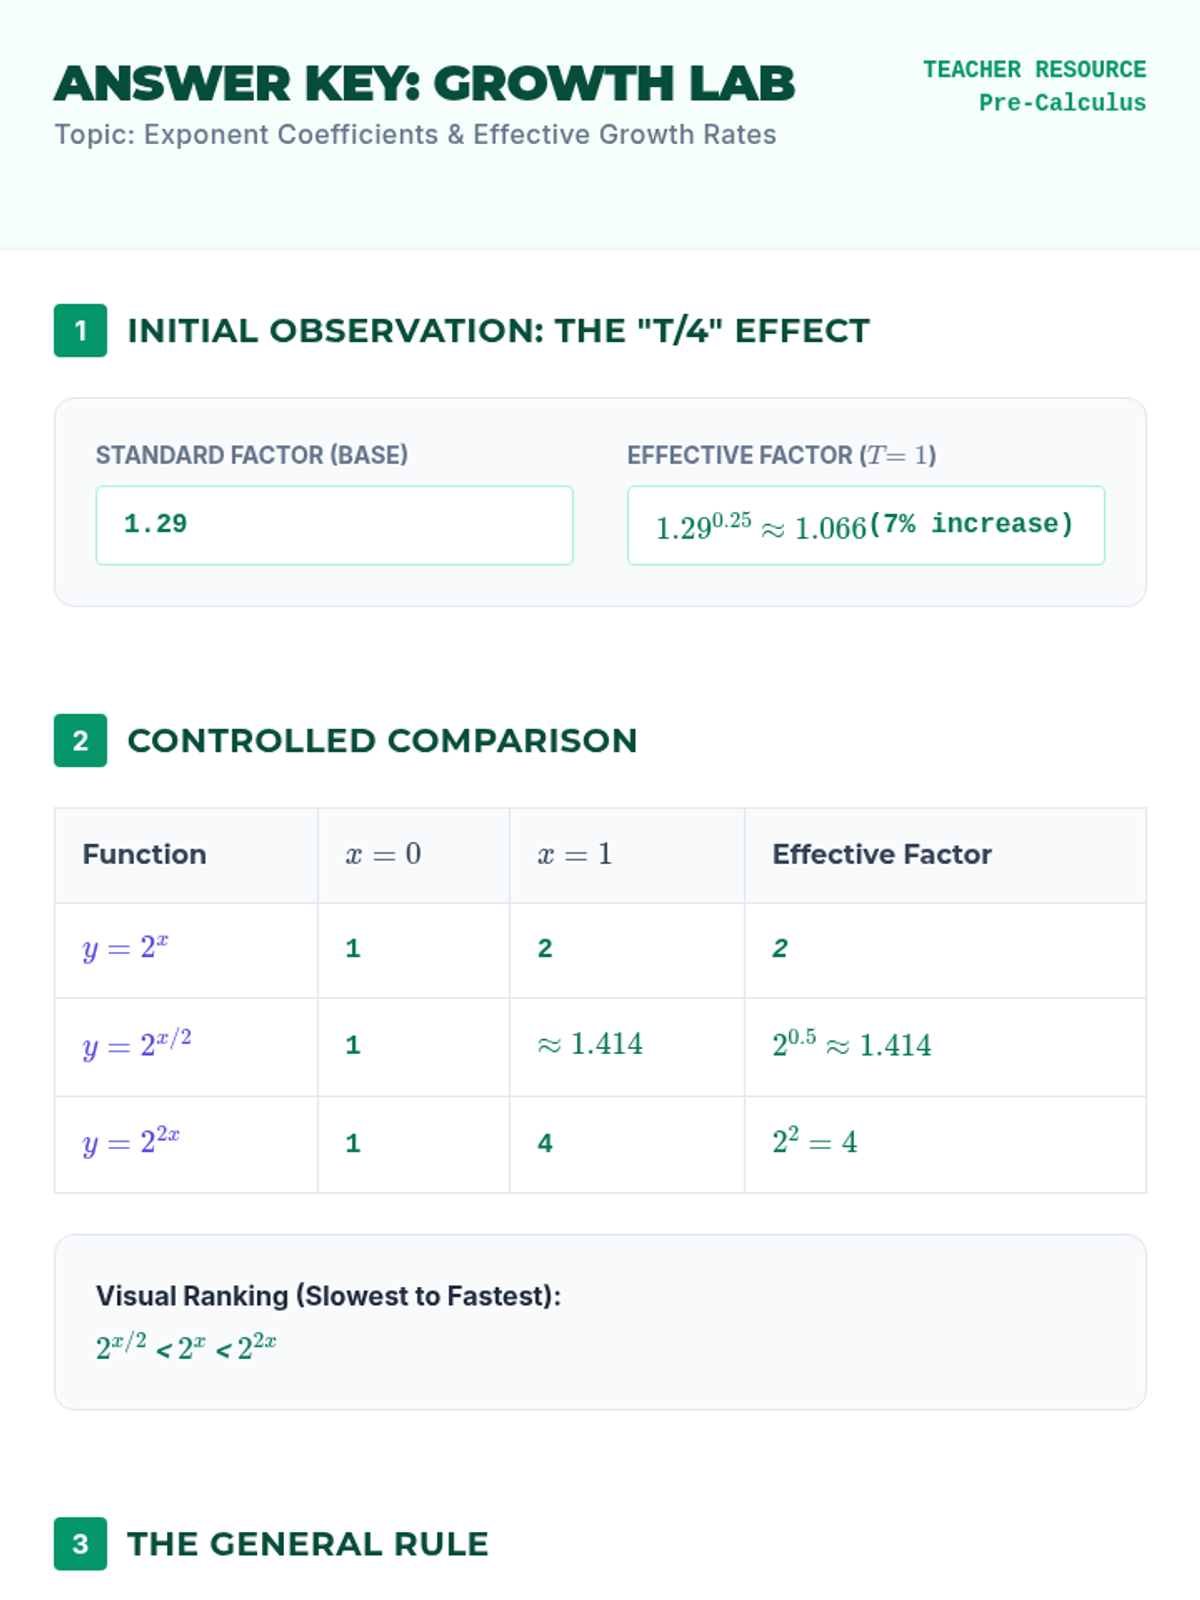The height and width of the screenshot is (1600, 1200).
Task: Select the y = 2^(x/2) function cell
Action: click(136, 1045)
